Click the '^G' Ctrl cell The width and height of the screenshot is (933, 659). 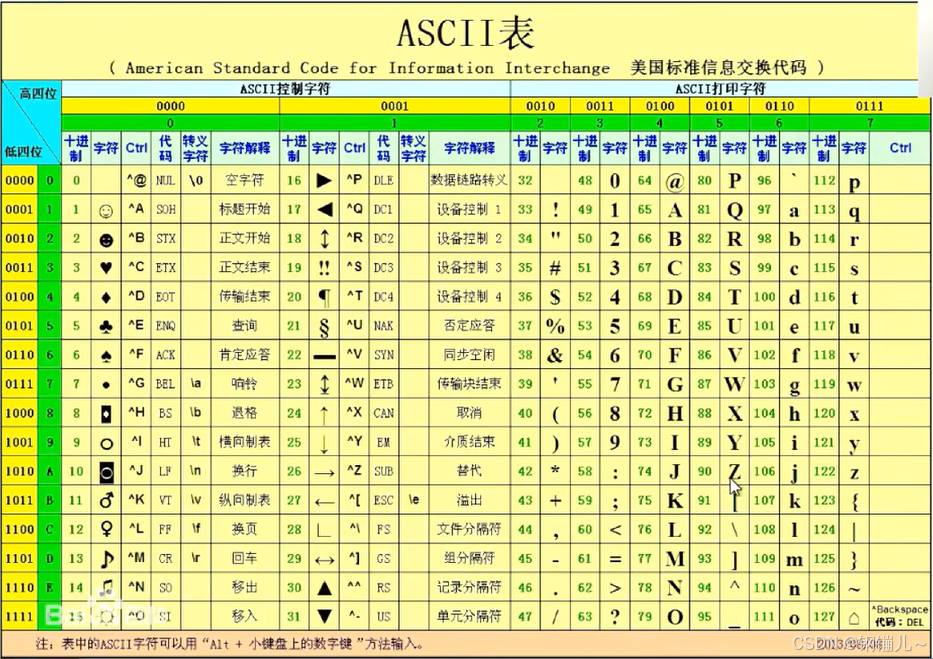(136, 383)
